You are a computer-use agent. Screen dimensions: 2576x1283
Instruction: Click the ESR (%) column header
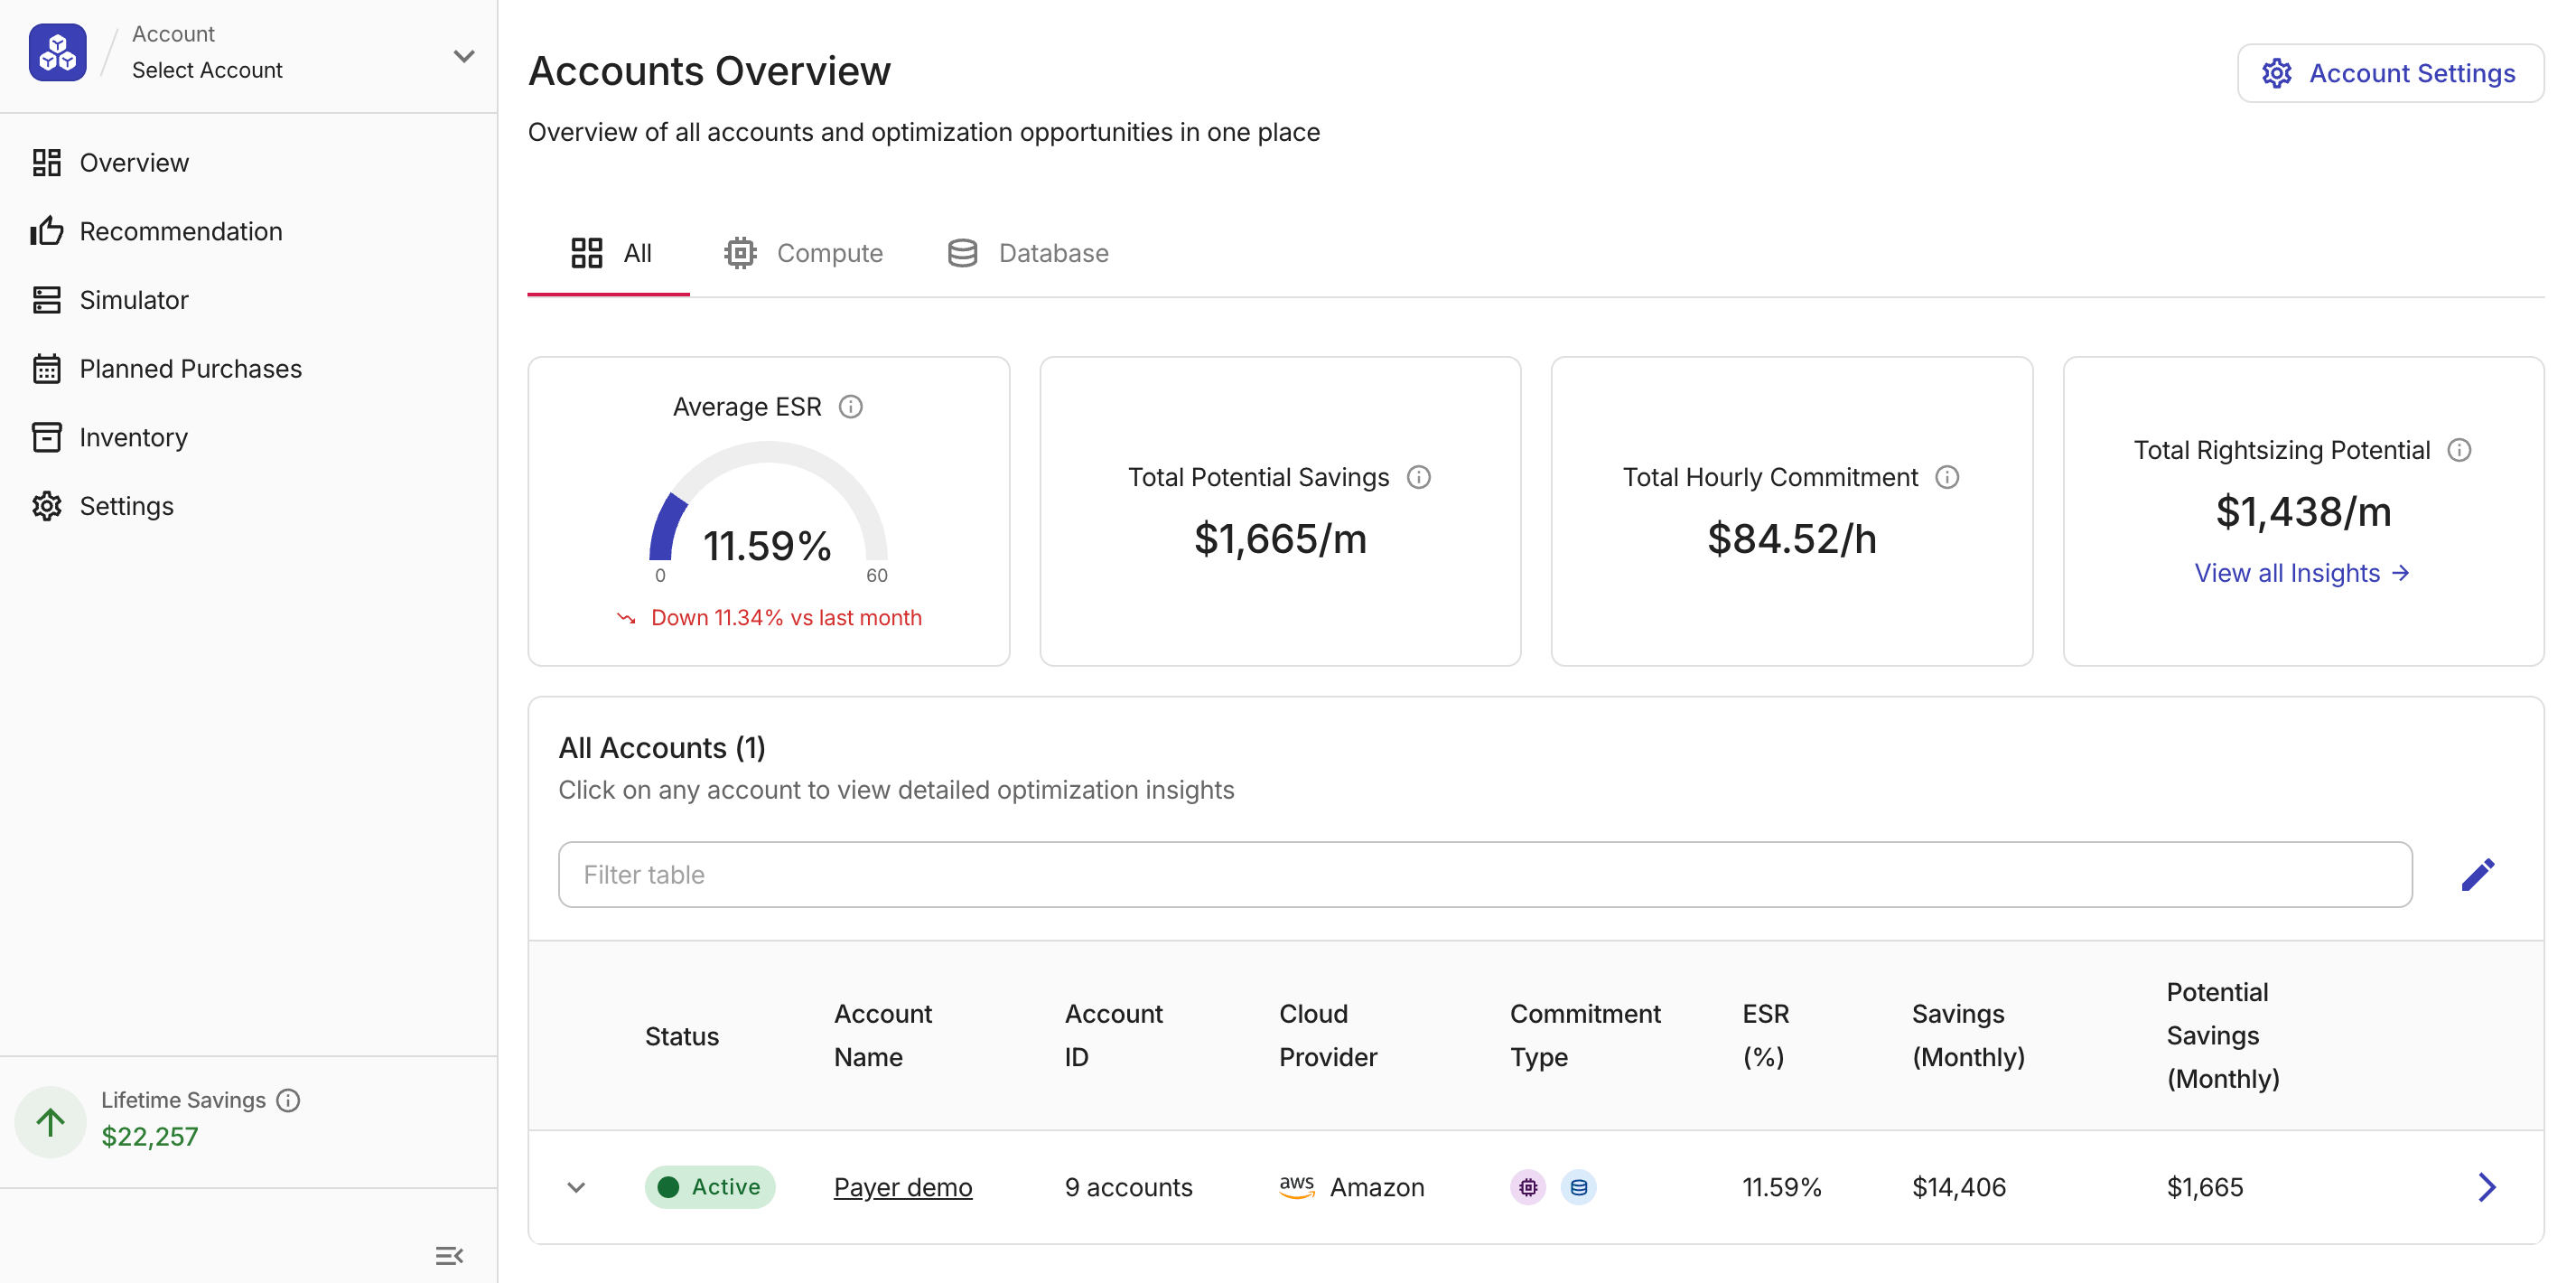[1765, 1035]
